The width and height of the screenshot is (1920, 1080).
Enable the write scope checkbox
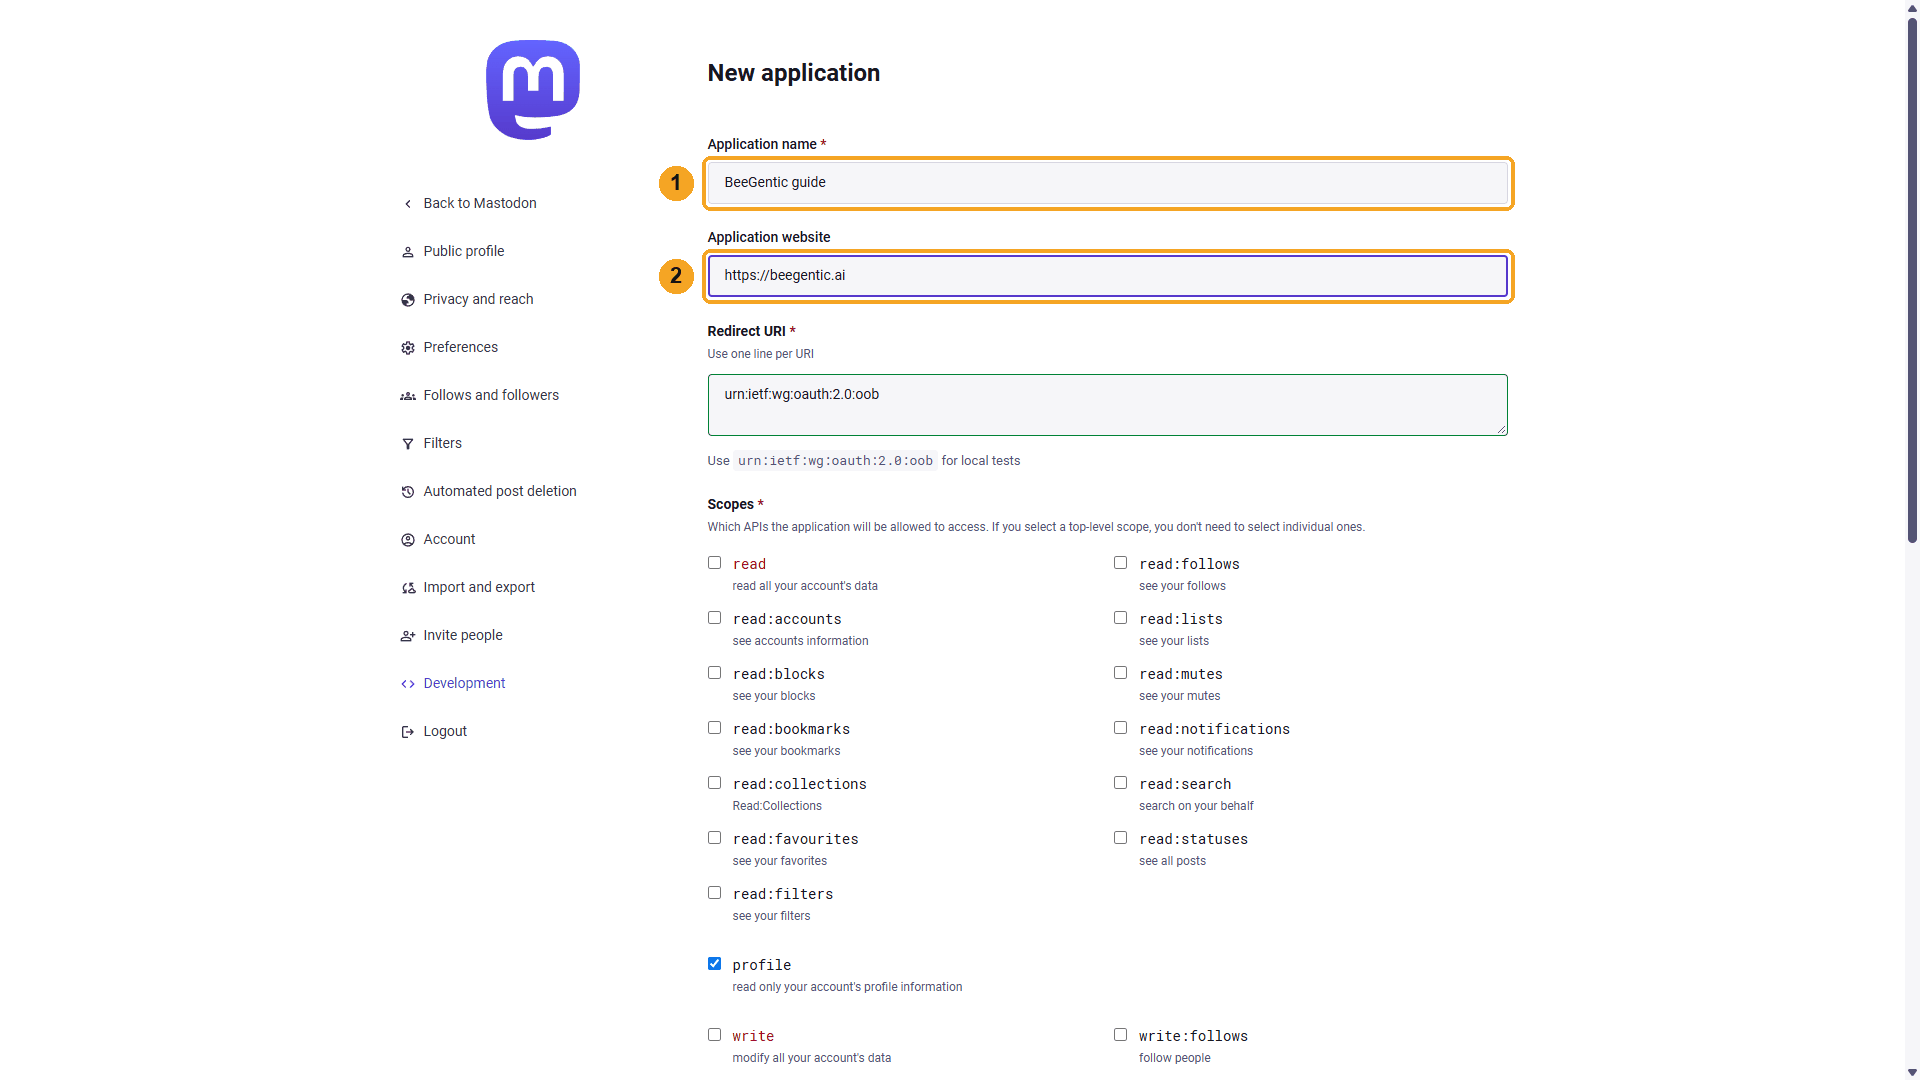(x=714, y=1035)
